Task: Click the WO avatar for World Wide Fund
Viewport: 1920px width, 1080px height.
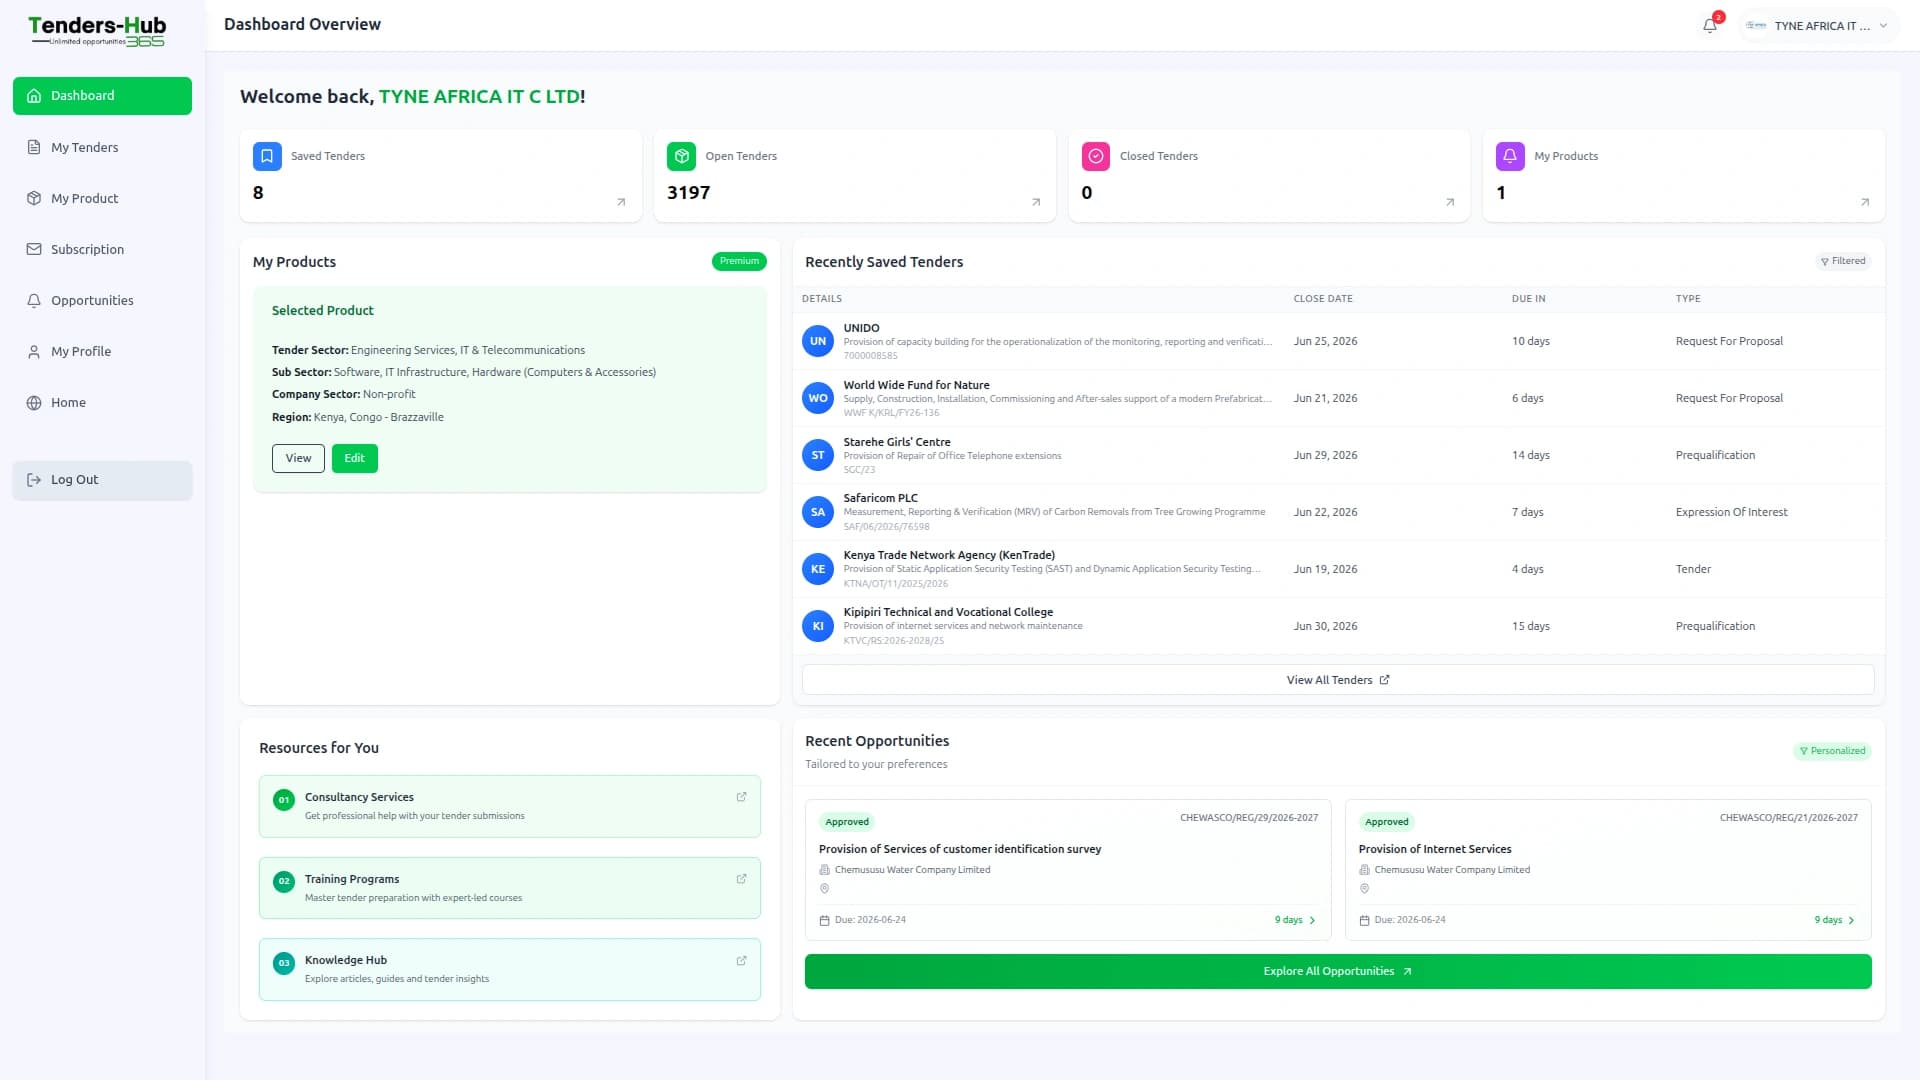Action: tap(818, 398)
